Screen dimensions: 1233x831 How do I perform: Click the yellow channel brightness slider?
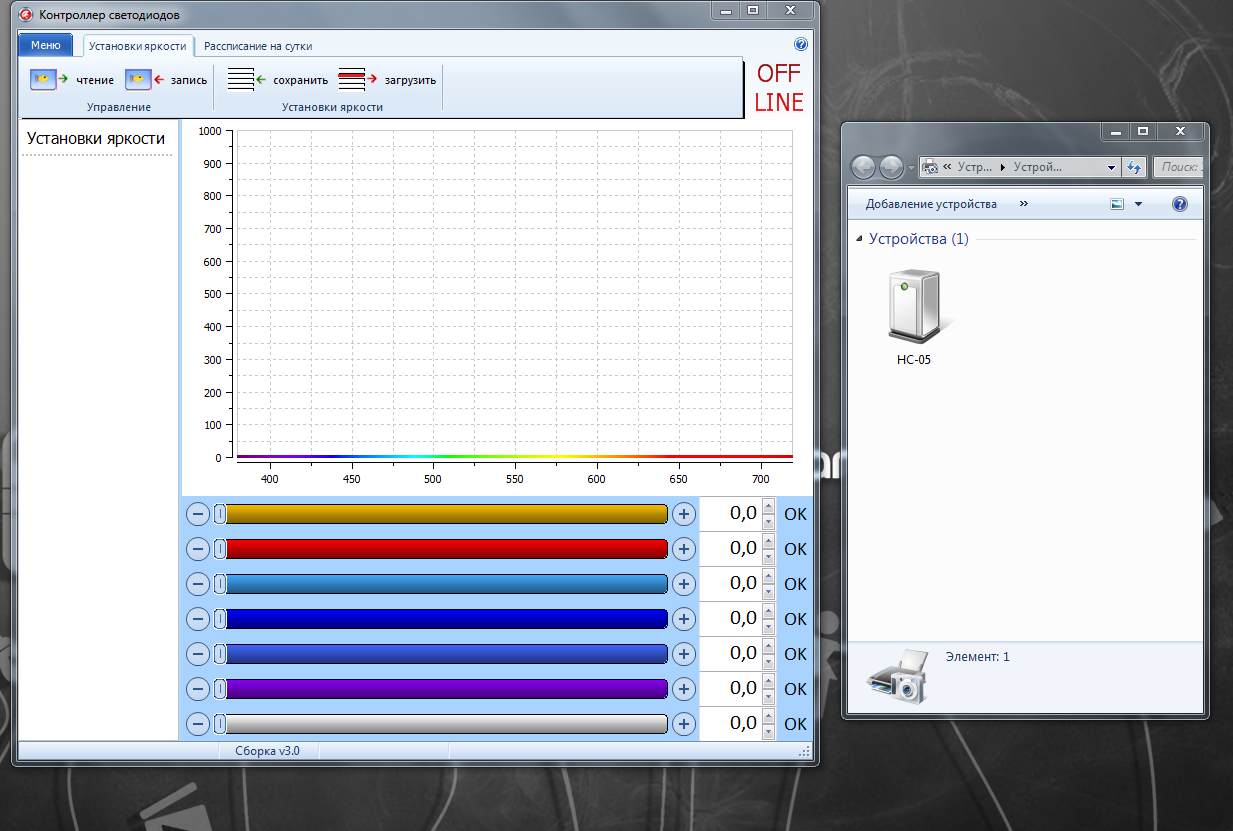441,514
